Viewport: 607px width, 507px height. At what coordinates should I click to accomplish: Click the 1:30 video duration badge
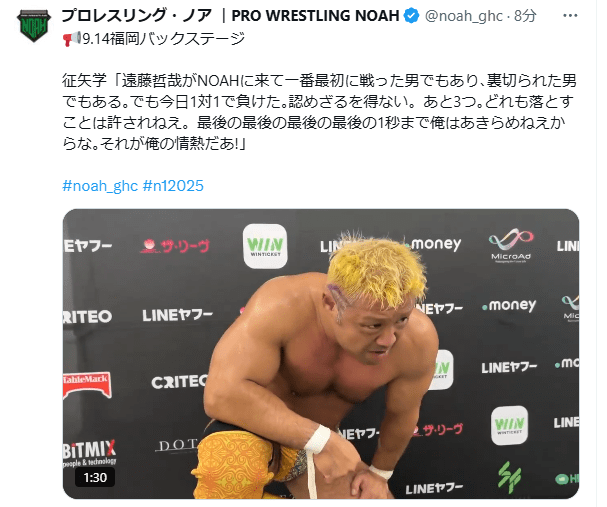click(95, 477)
